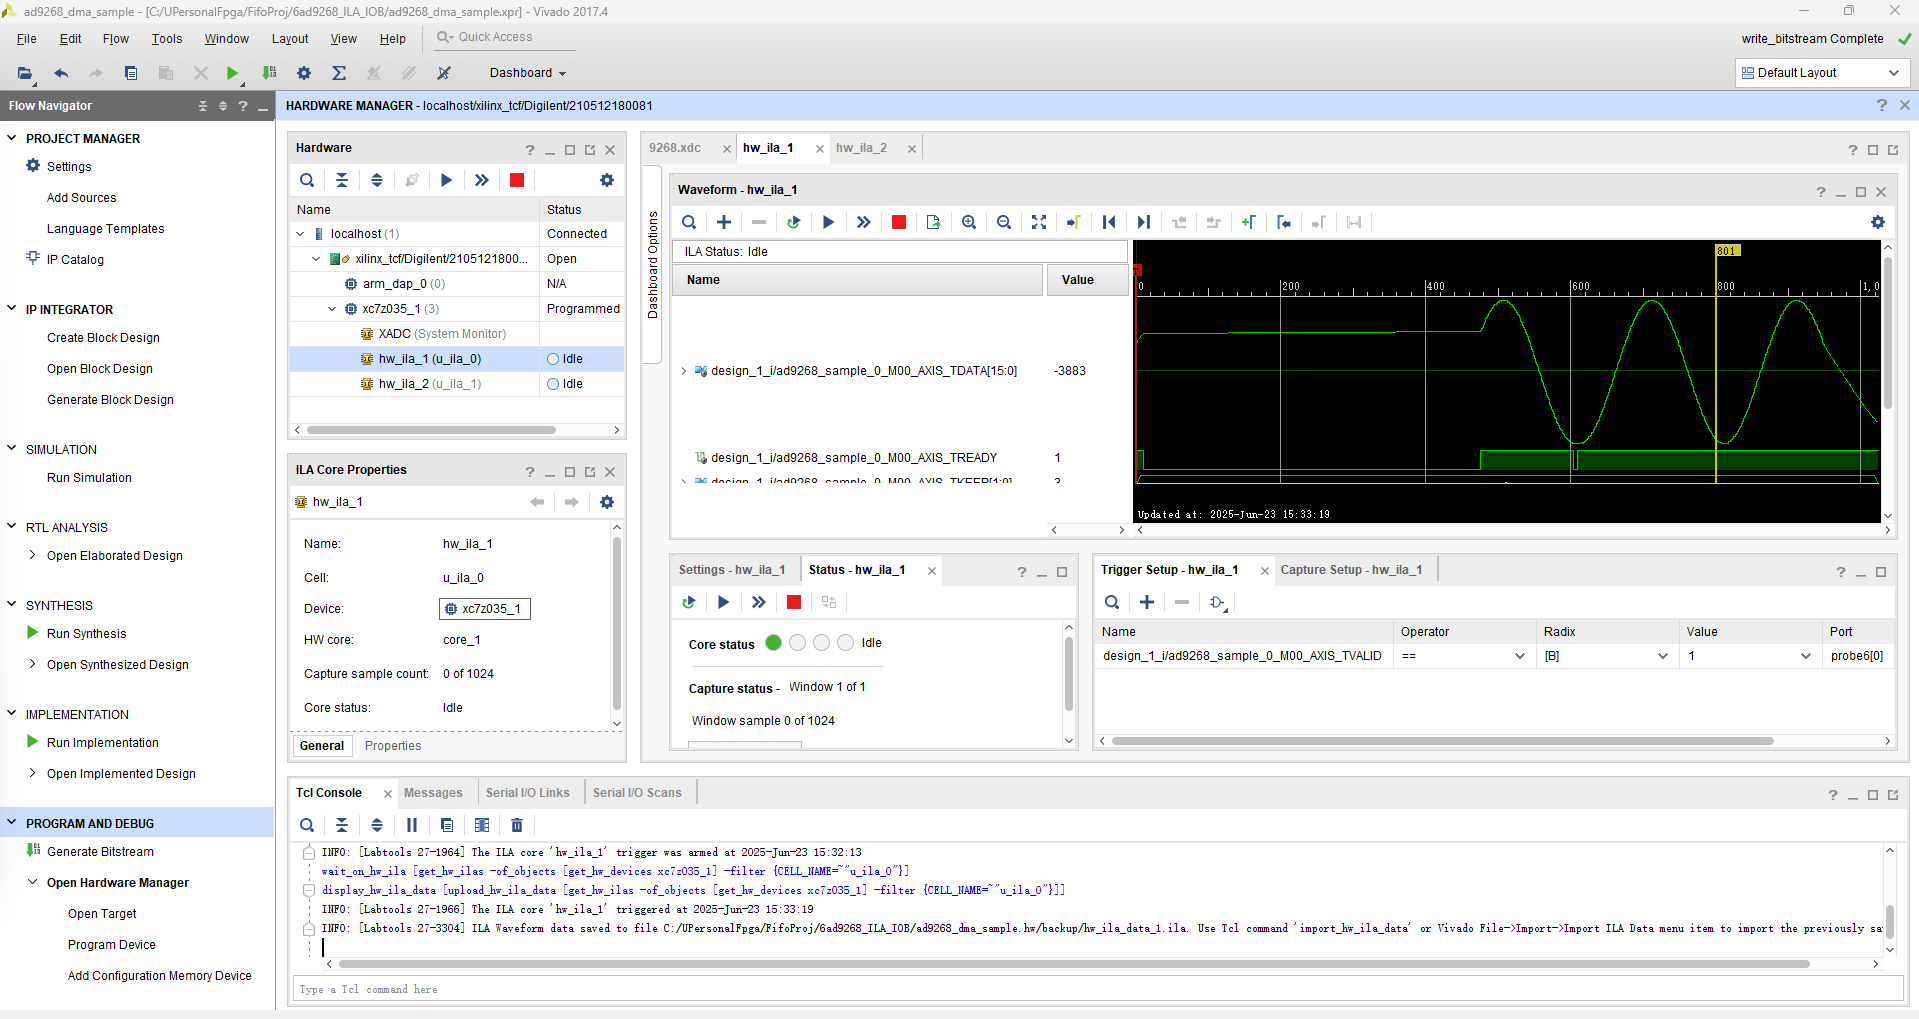Click the search icon in Hardware panel
Viewport: 1919px width, 1019px height.
coord(306,180)
